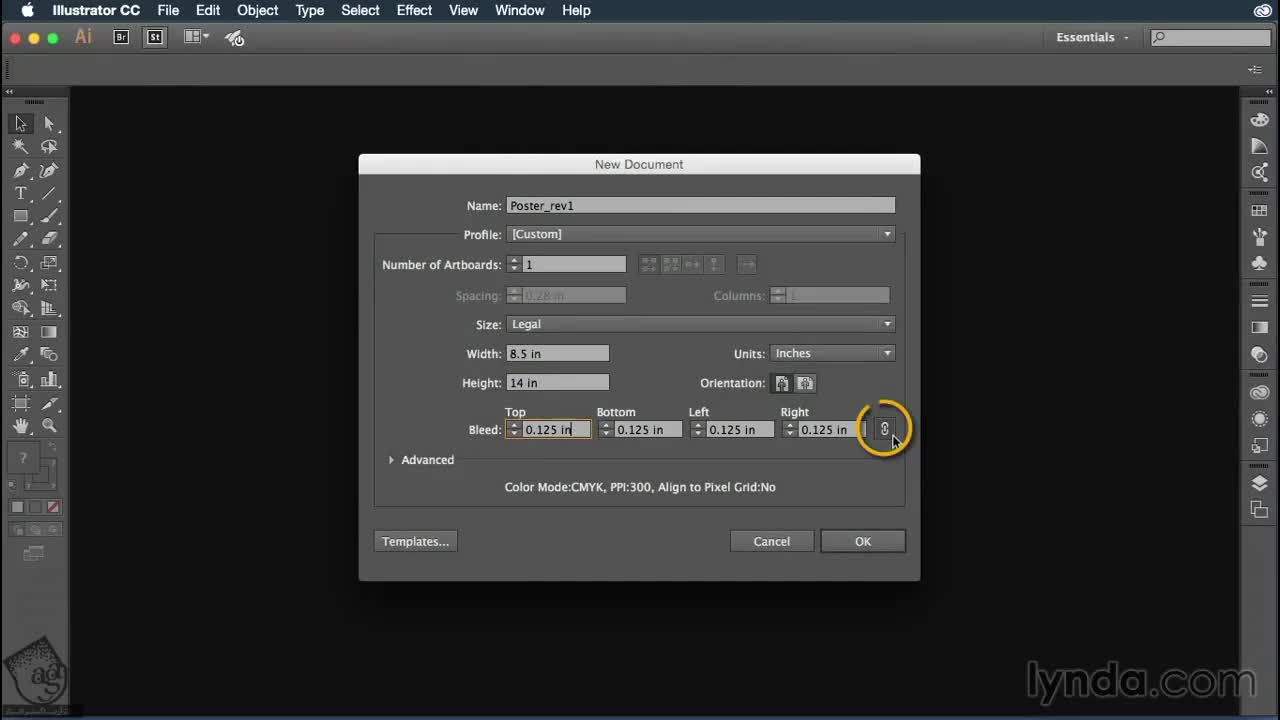The image size is (1280, 720).
Task: Select the None color swatch in toolbar
Action: tap(54, 507)
